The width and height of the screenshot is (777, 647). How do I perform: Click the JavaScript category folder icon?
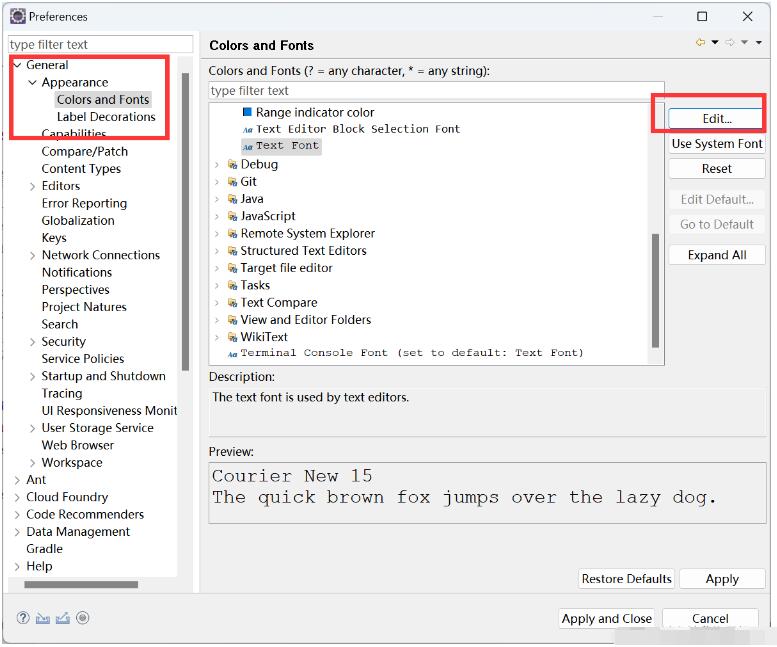pyautogui.click(x=232, y=216)
